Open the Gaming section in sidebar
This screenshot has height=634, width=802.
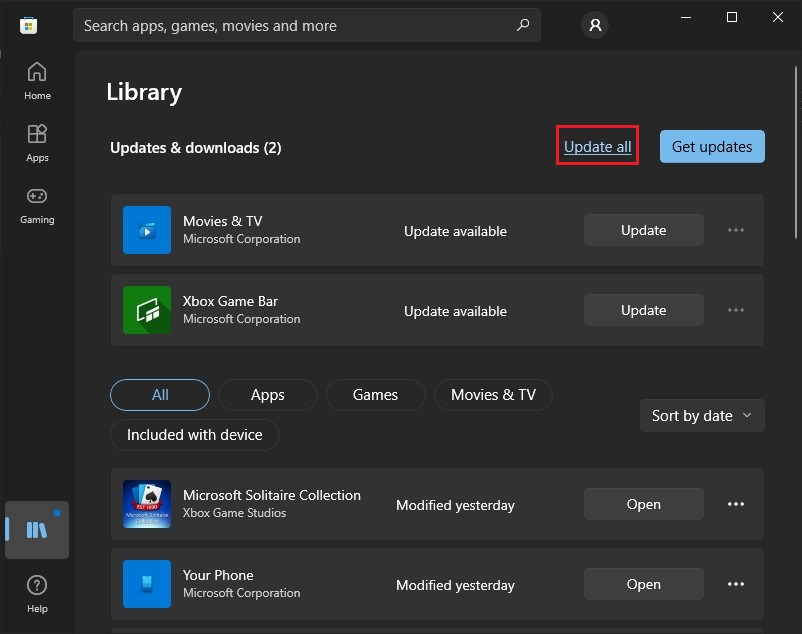point(37,206)
